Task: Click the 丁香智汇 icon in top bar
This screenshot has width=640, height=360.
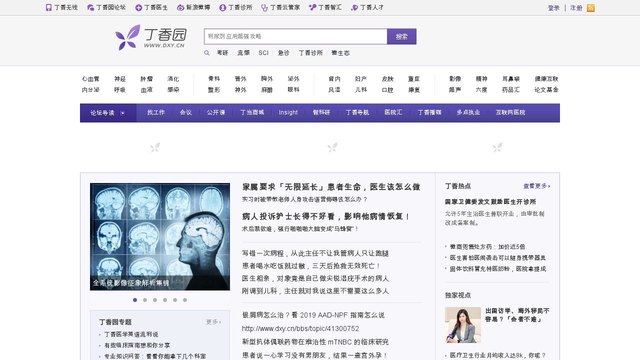Action: pos(313,7)
